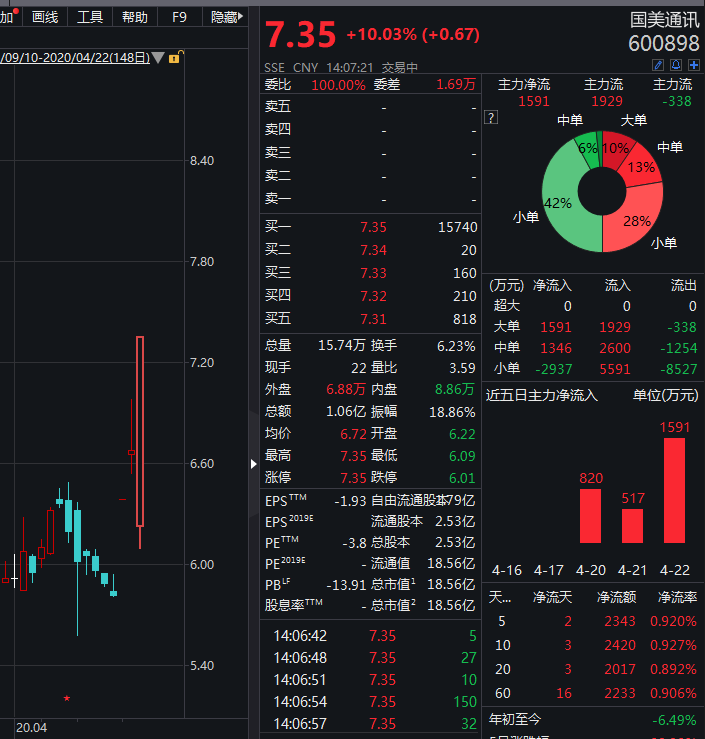This screenshot has width=705, height=739.
Task: Click the 近五日主力净流入 heading
Action: coord(541,395)
